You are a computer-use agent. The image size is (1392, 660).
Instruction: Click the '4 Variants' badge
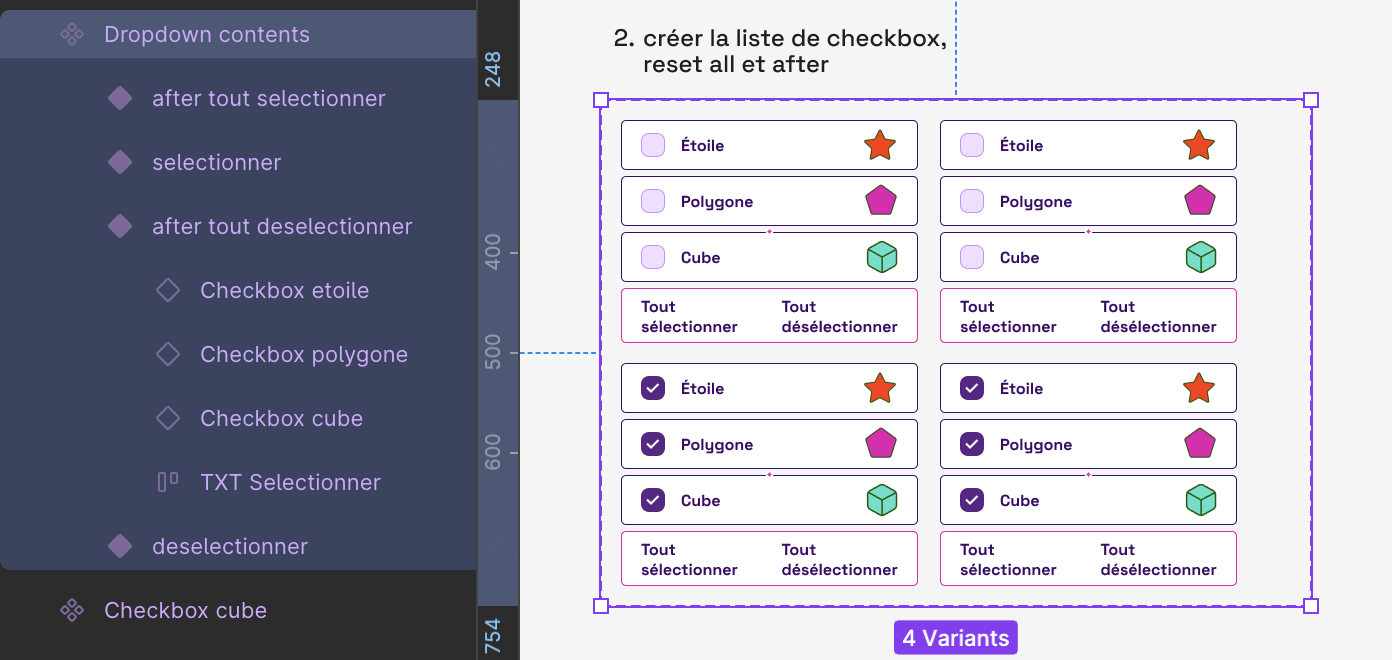point(955,638)
